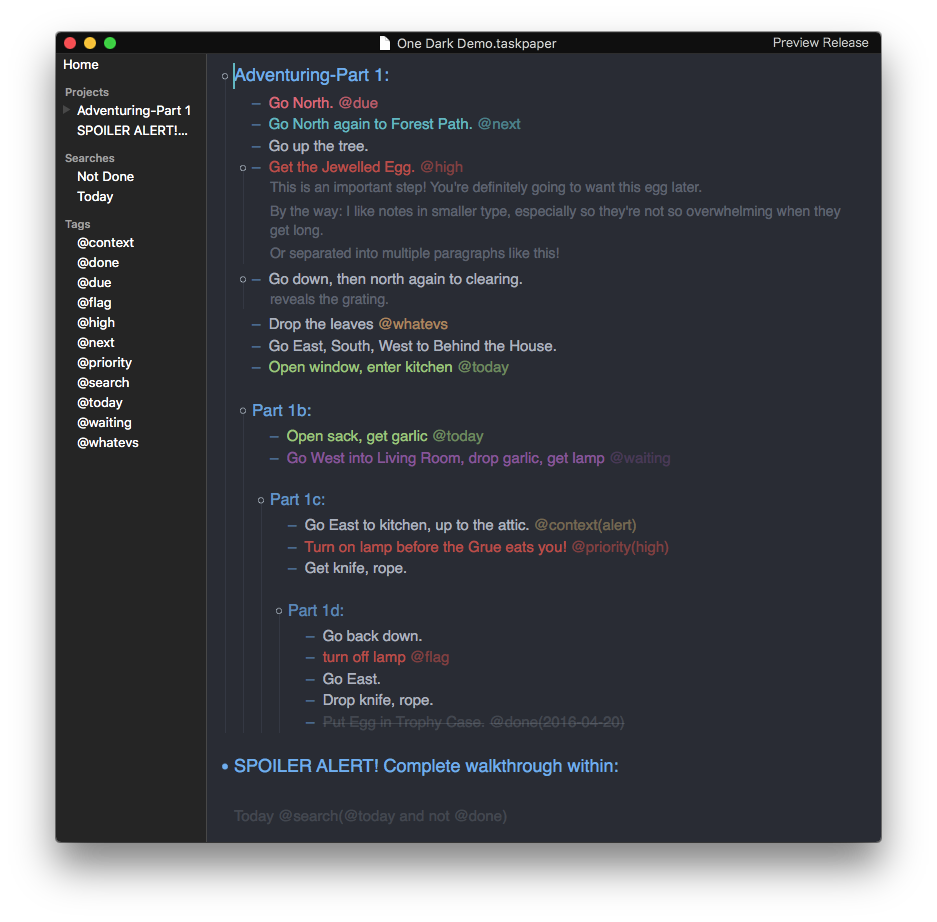Click the @done(2016-04-20) tag
The image size is (937, 922).
[x=557, y=722]
